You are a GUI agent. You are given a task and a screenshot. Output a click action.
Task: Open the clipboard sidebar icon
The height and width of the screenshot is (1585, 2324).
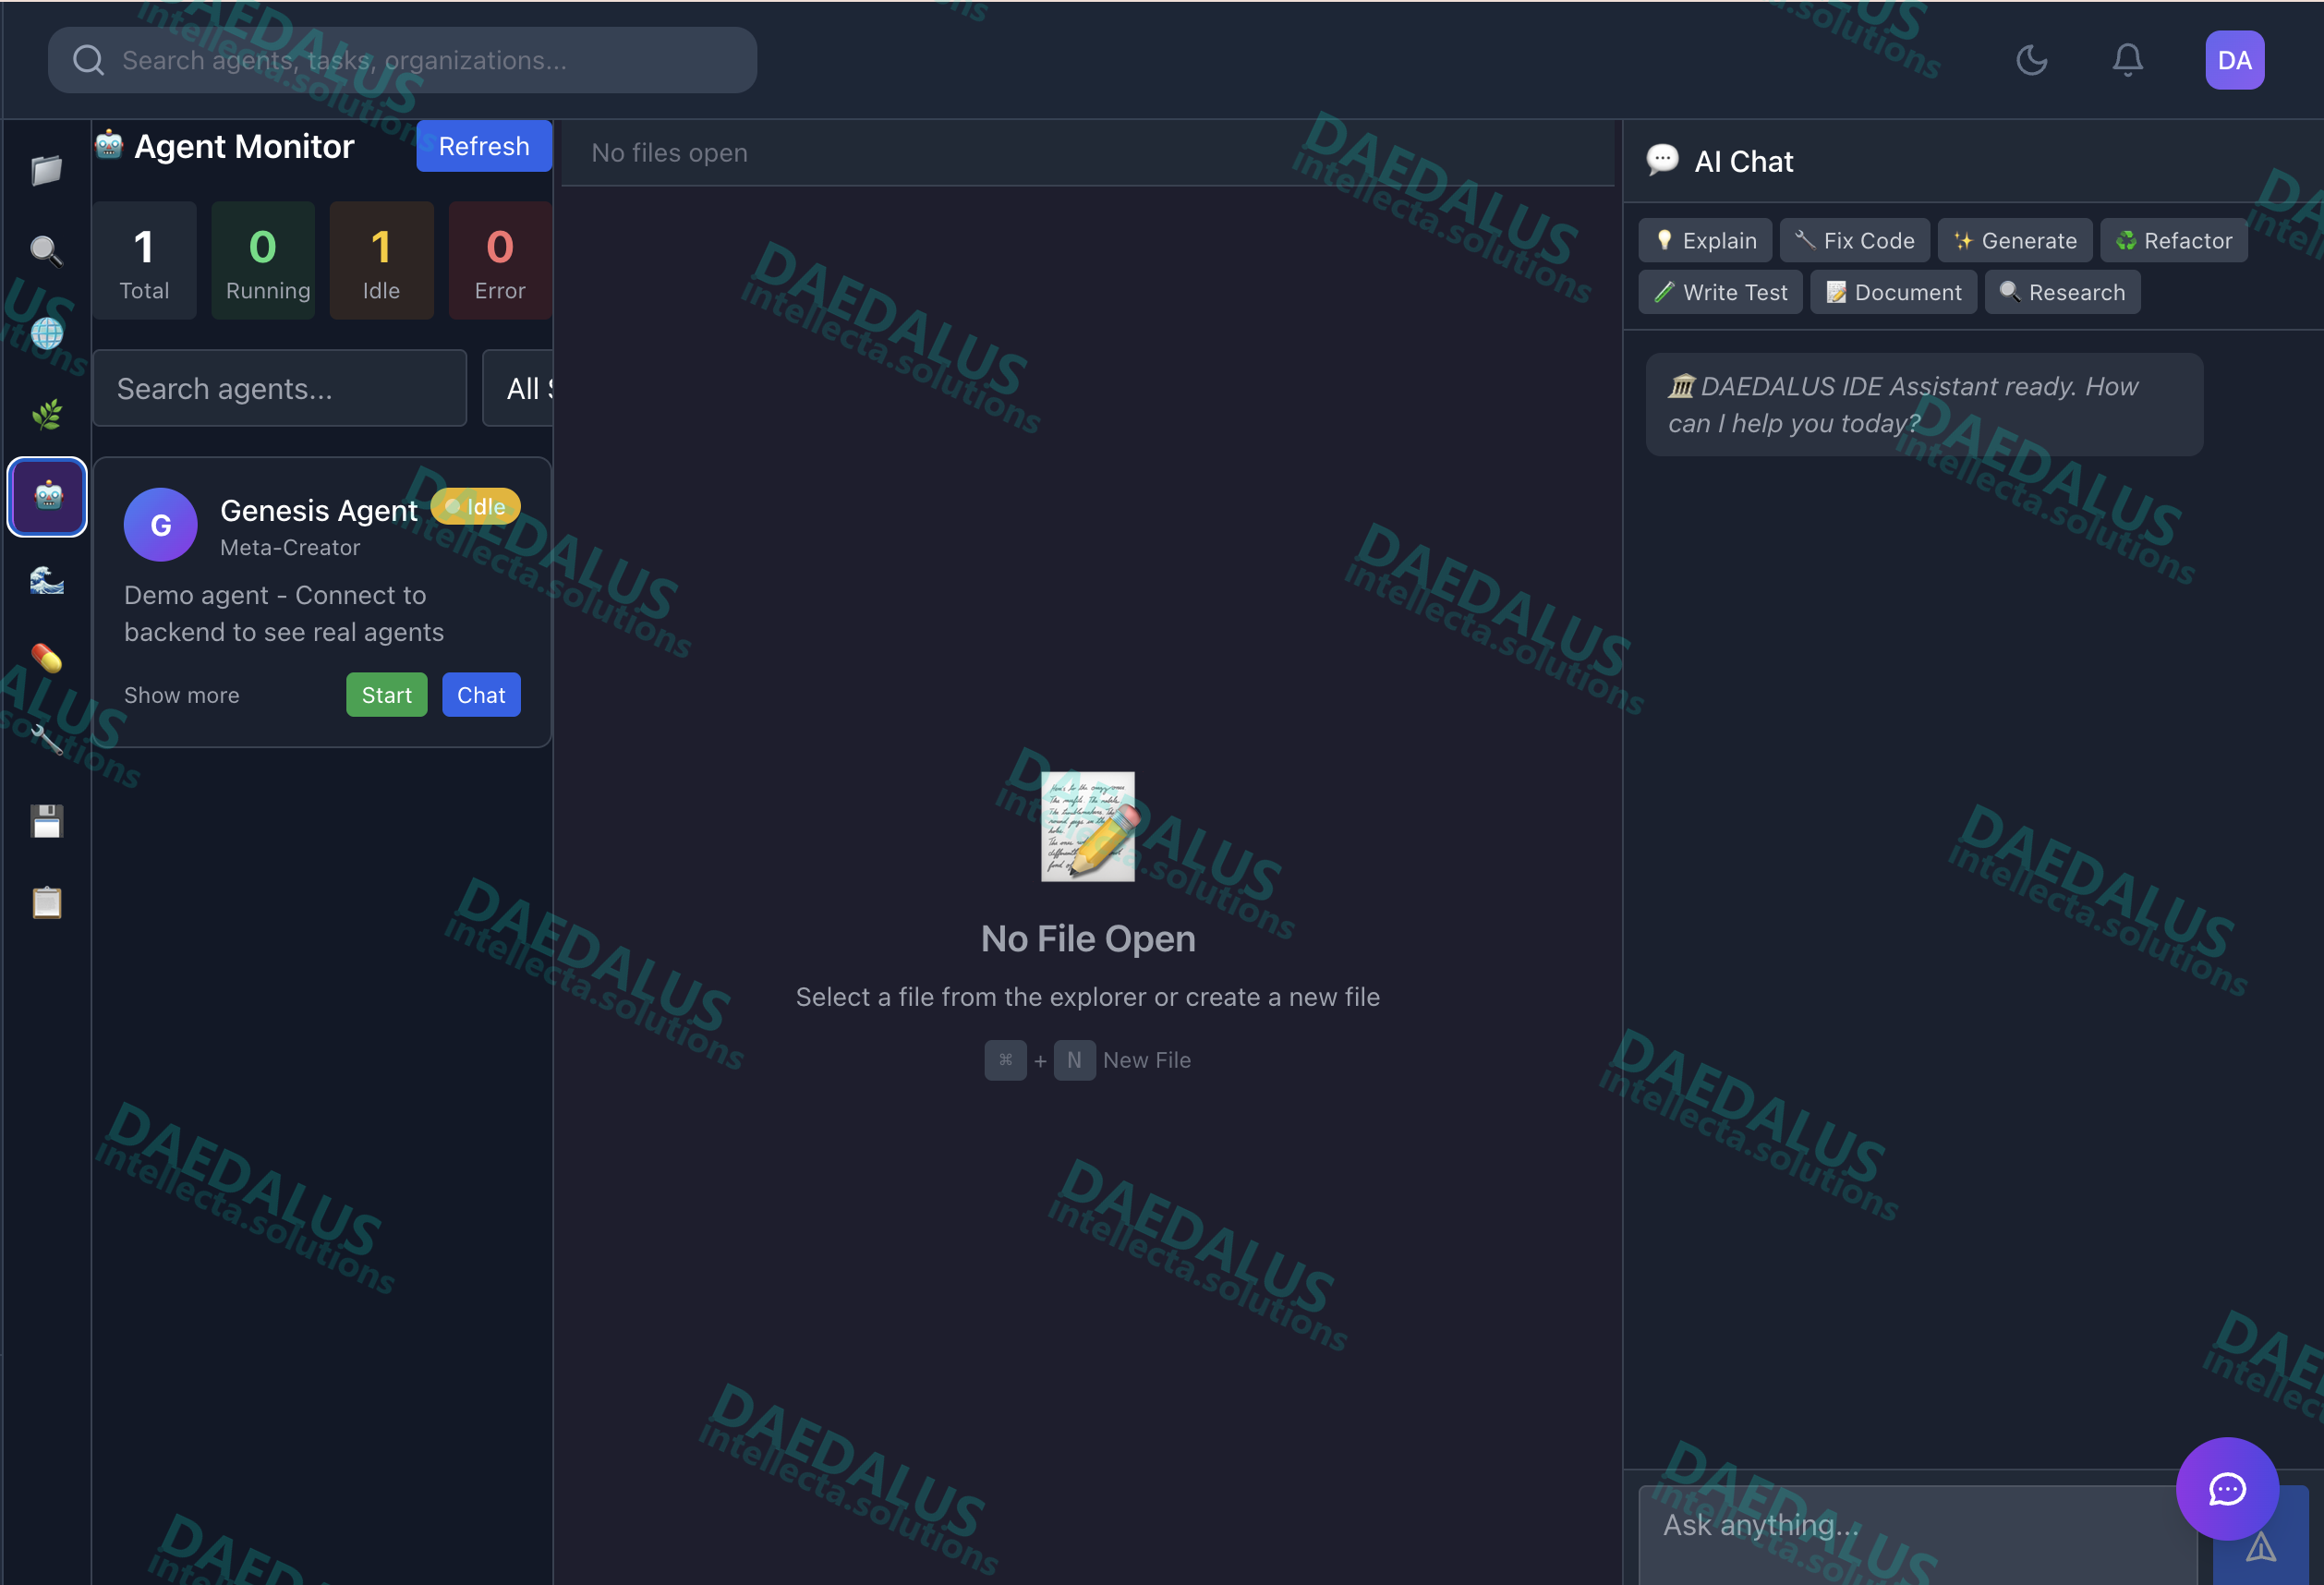46,902
